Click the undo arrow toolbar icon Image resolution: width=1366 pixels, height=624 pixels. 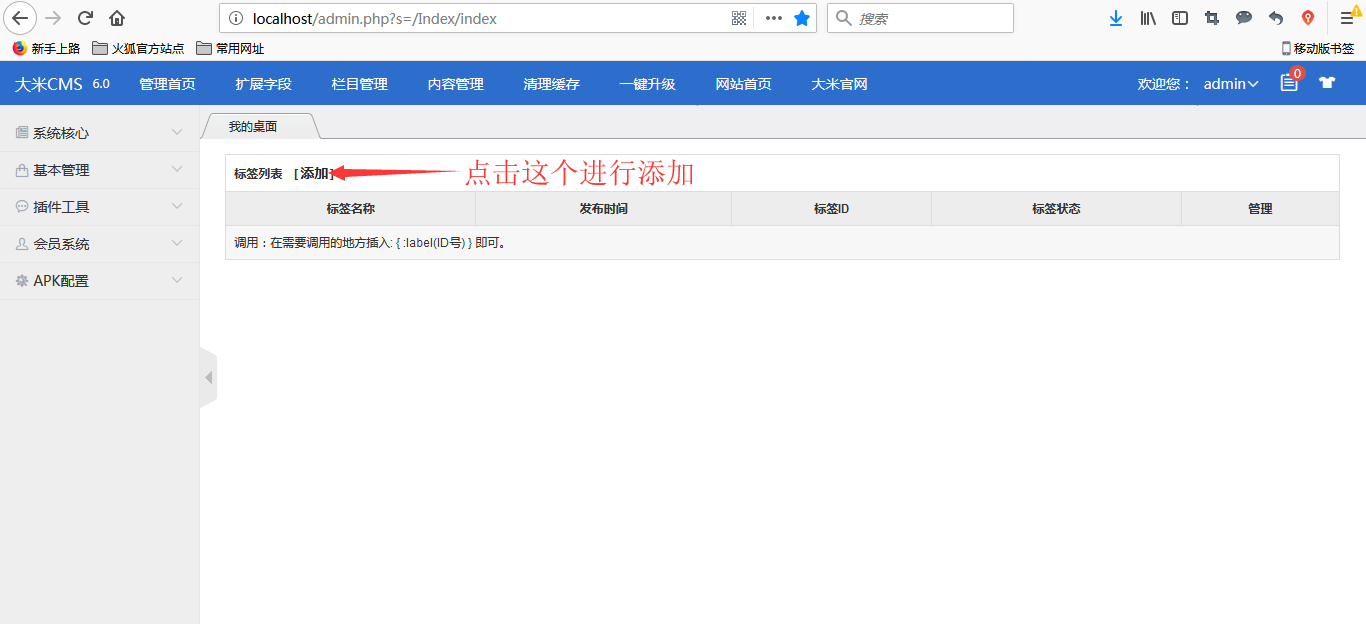[1276, 18]
